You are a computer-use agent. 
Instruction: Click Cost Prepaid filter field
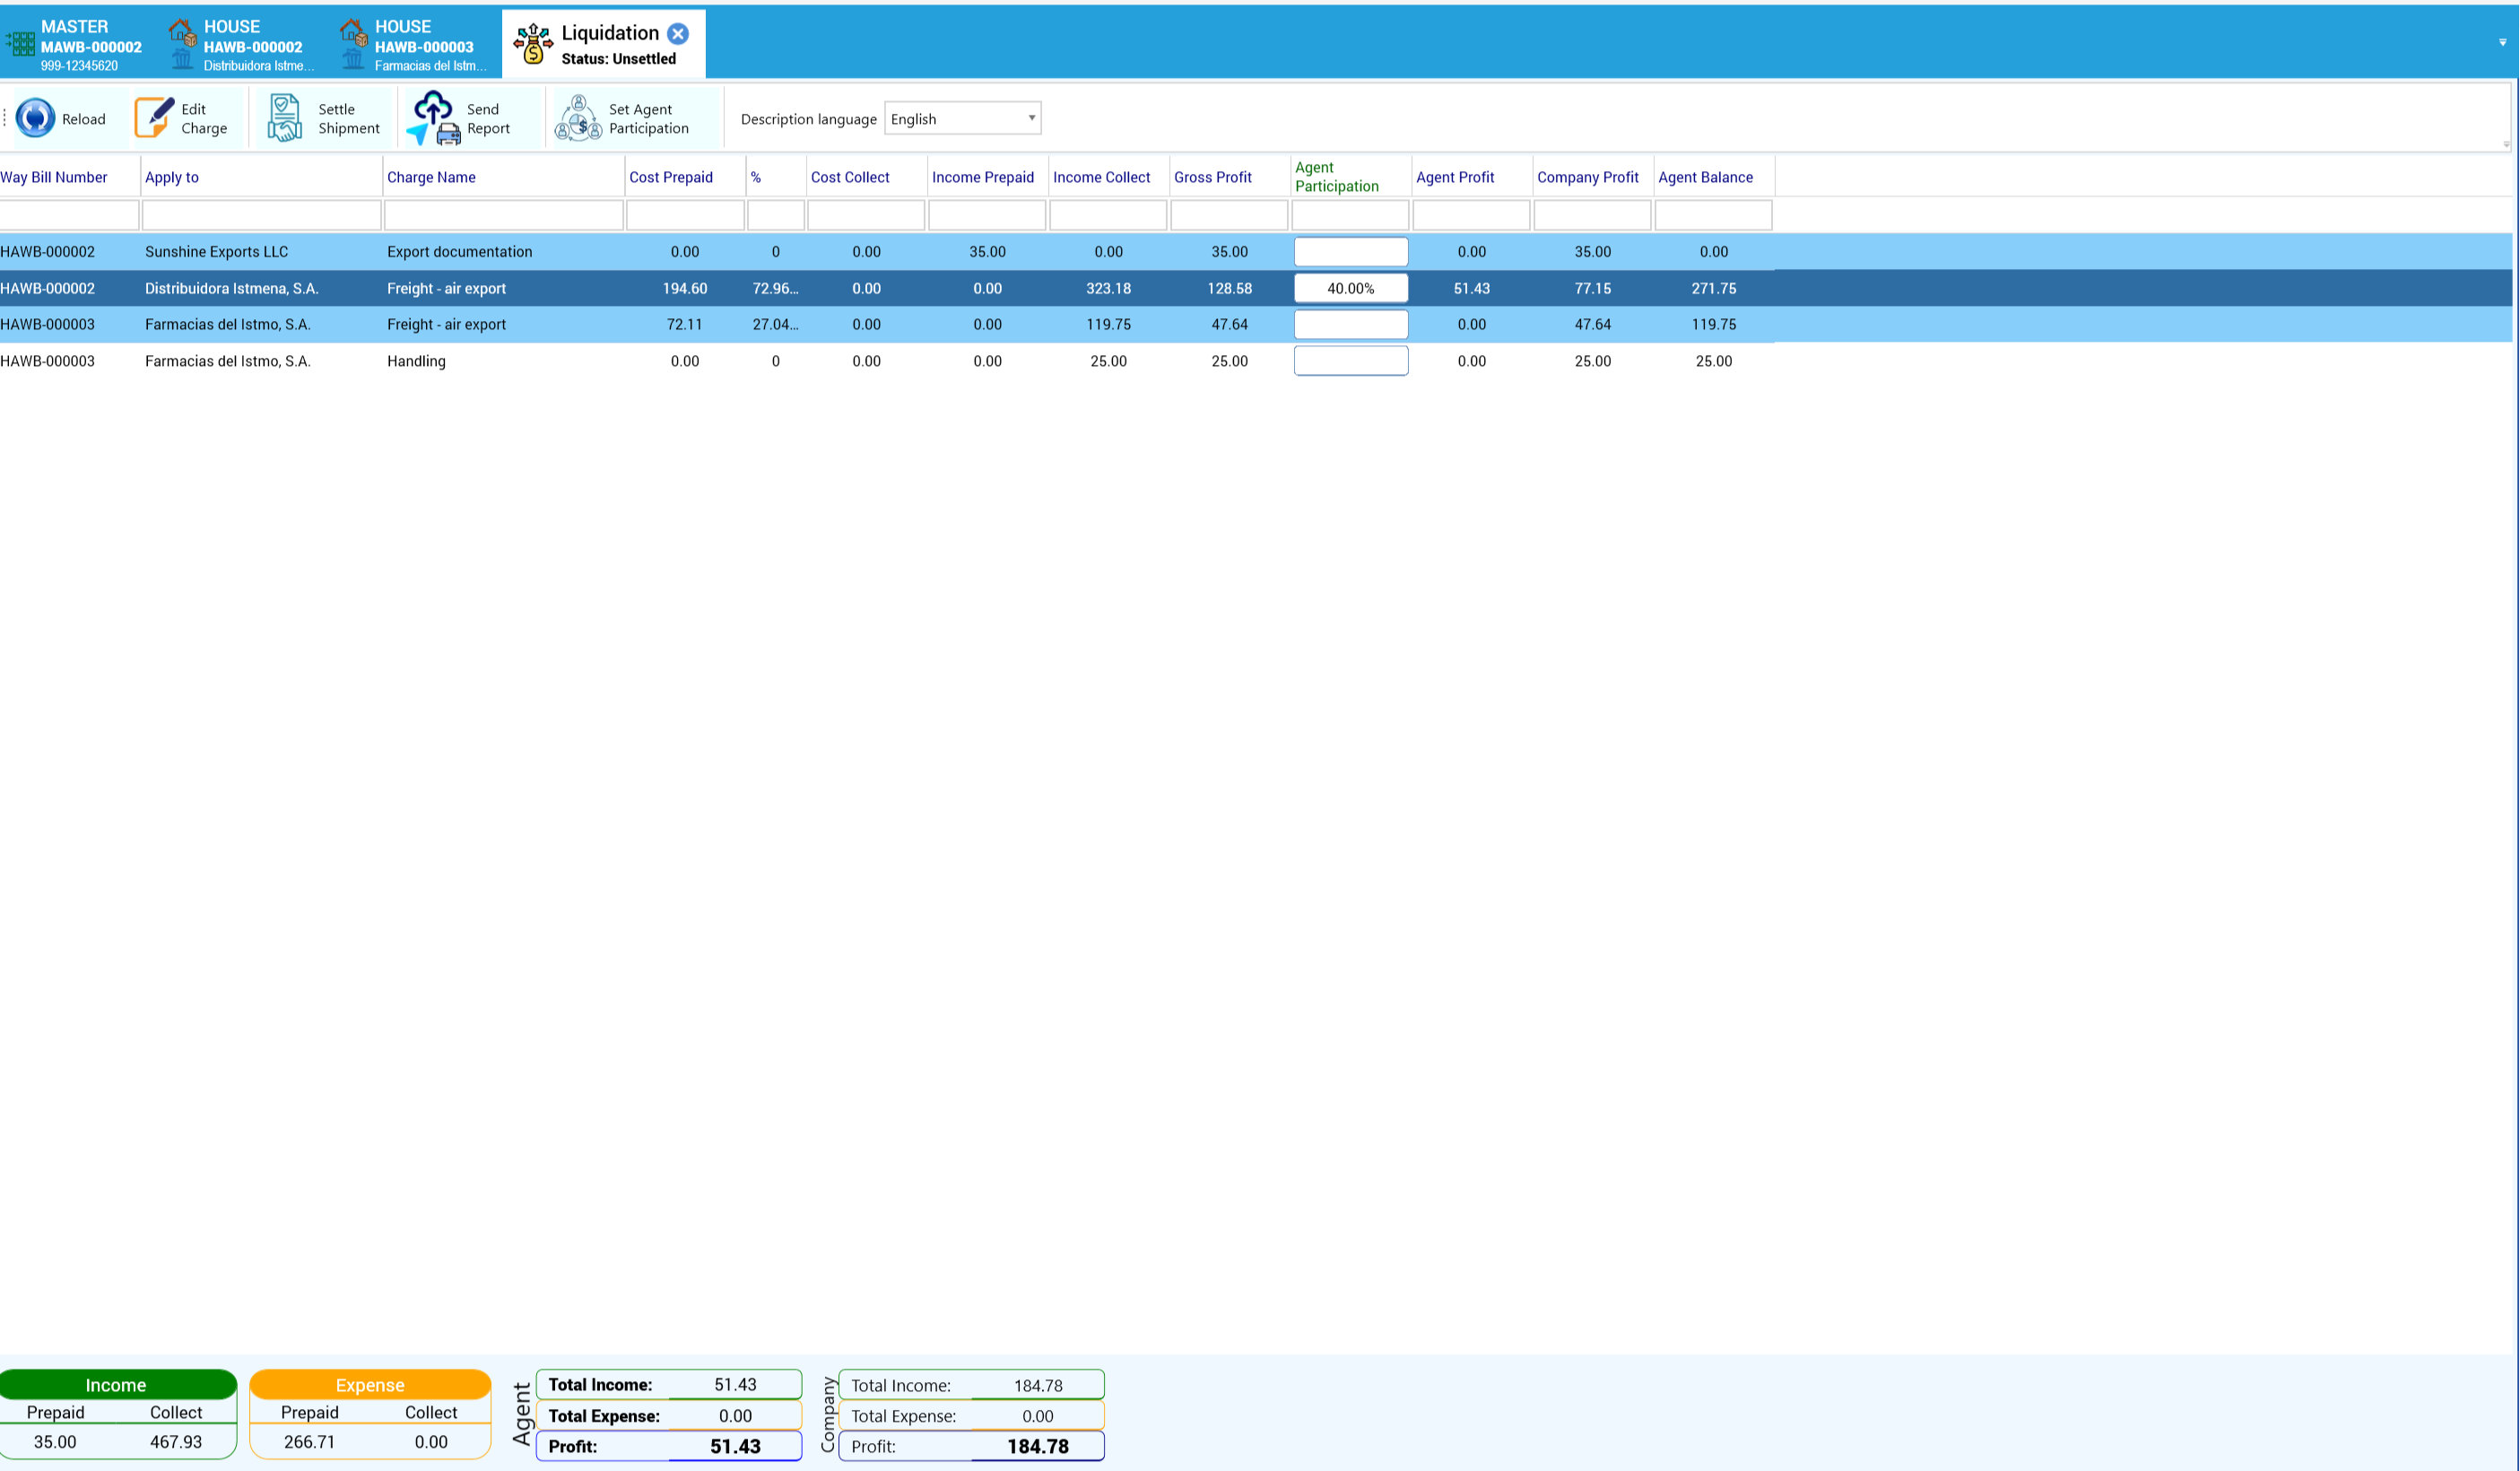pyautogui.click(x=685, y=215)
